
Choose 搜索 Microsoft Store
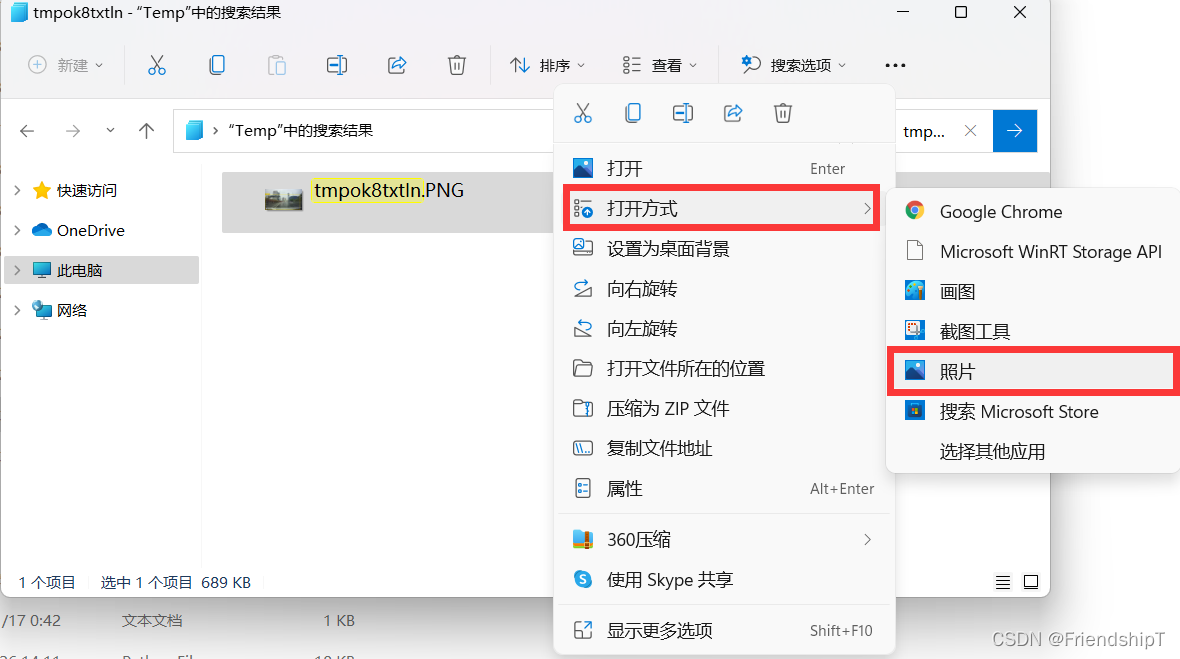coord(1034,411)
